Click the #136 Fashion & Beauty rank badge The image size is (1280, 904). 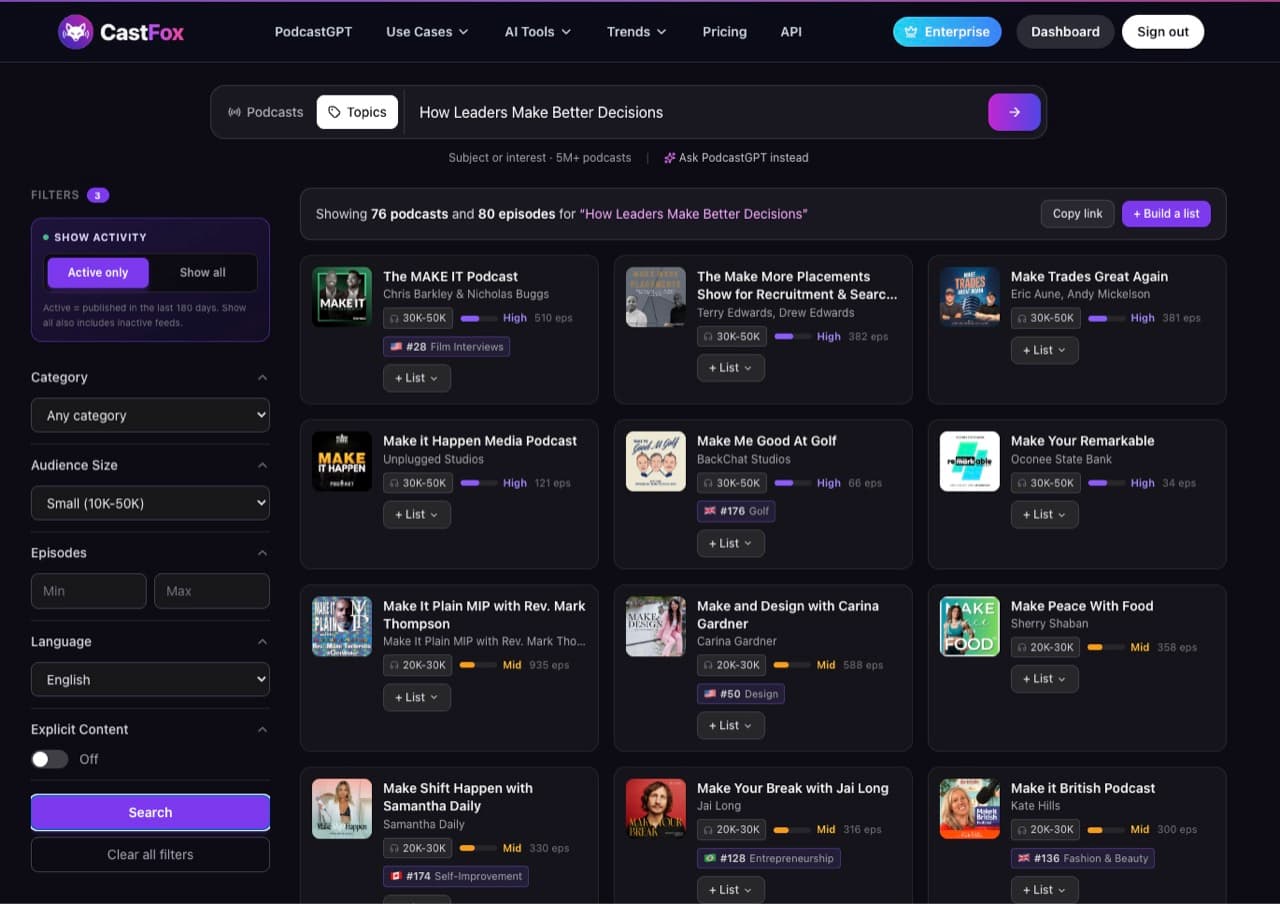(1083, 858)
